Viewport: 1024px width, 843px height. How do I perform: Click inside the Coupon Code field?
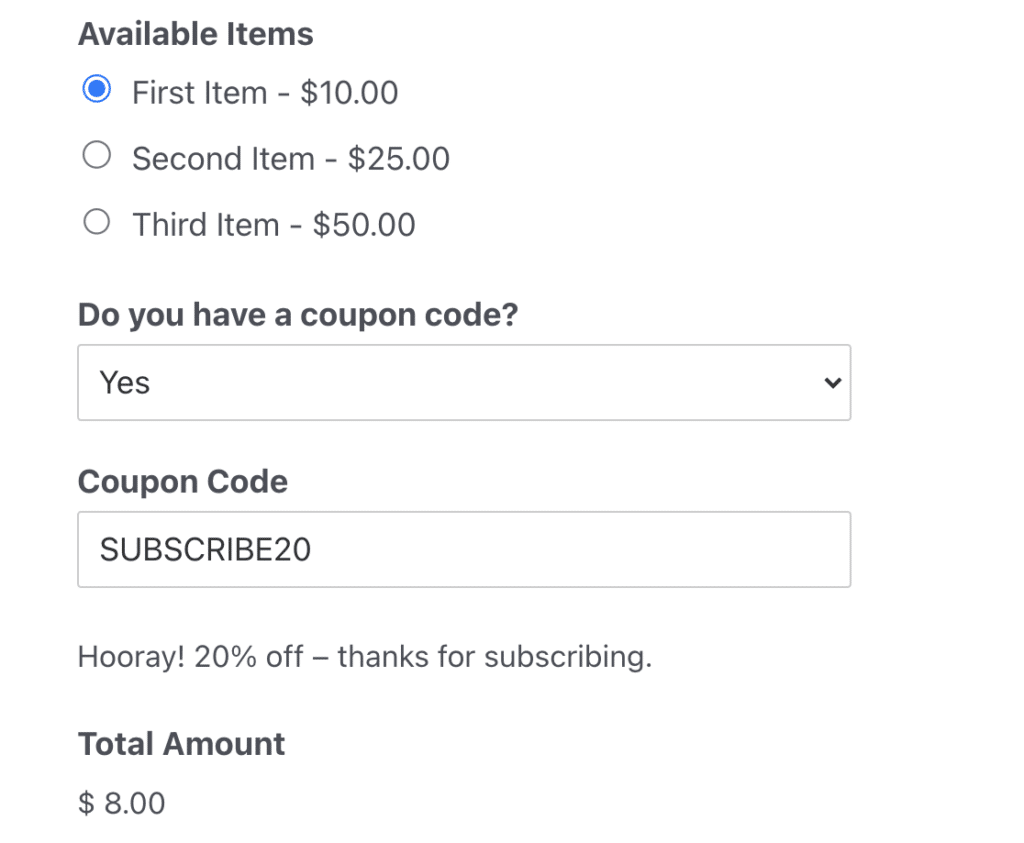pos(463,549)
